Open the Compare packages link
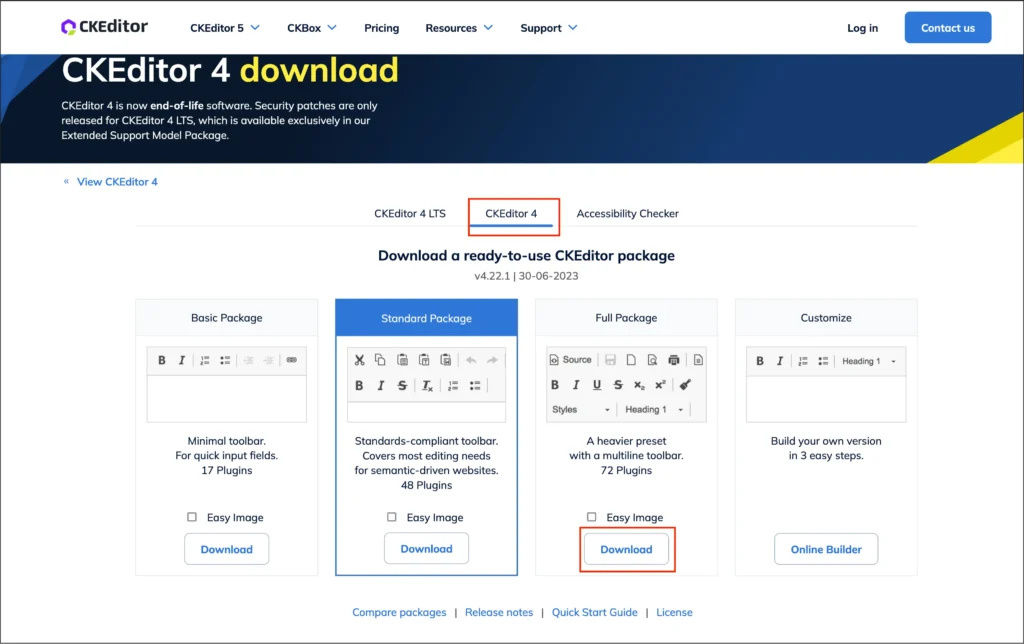Viewport: 1024px width, 644px height. pyautogui.click(x=399, y=612)
